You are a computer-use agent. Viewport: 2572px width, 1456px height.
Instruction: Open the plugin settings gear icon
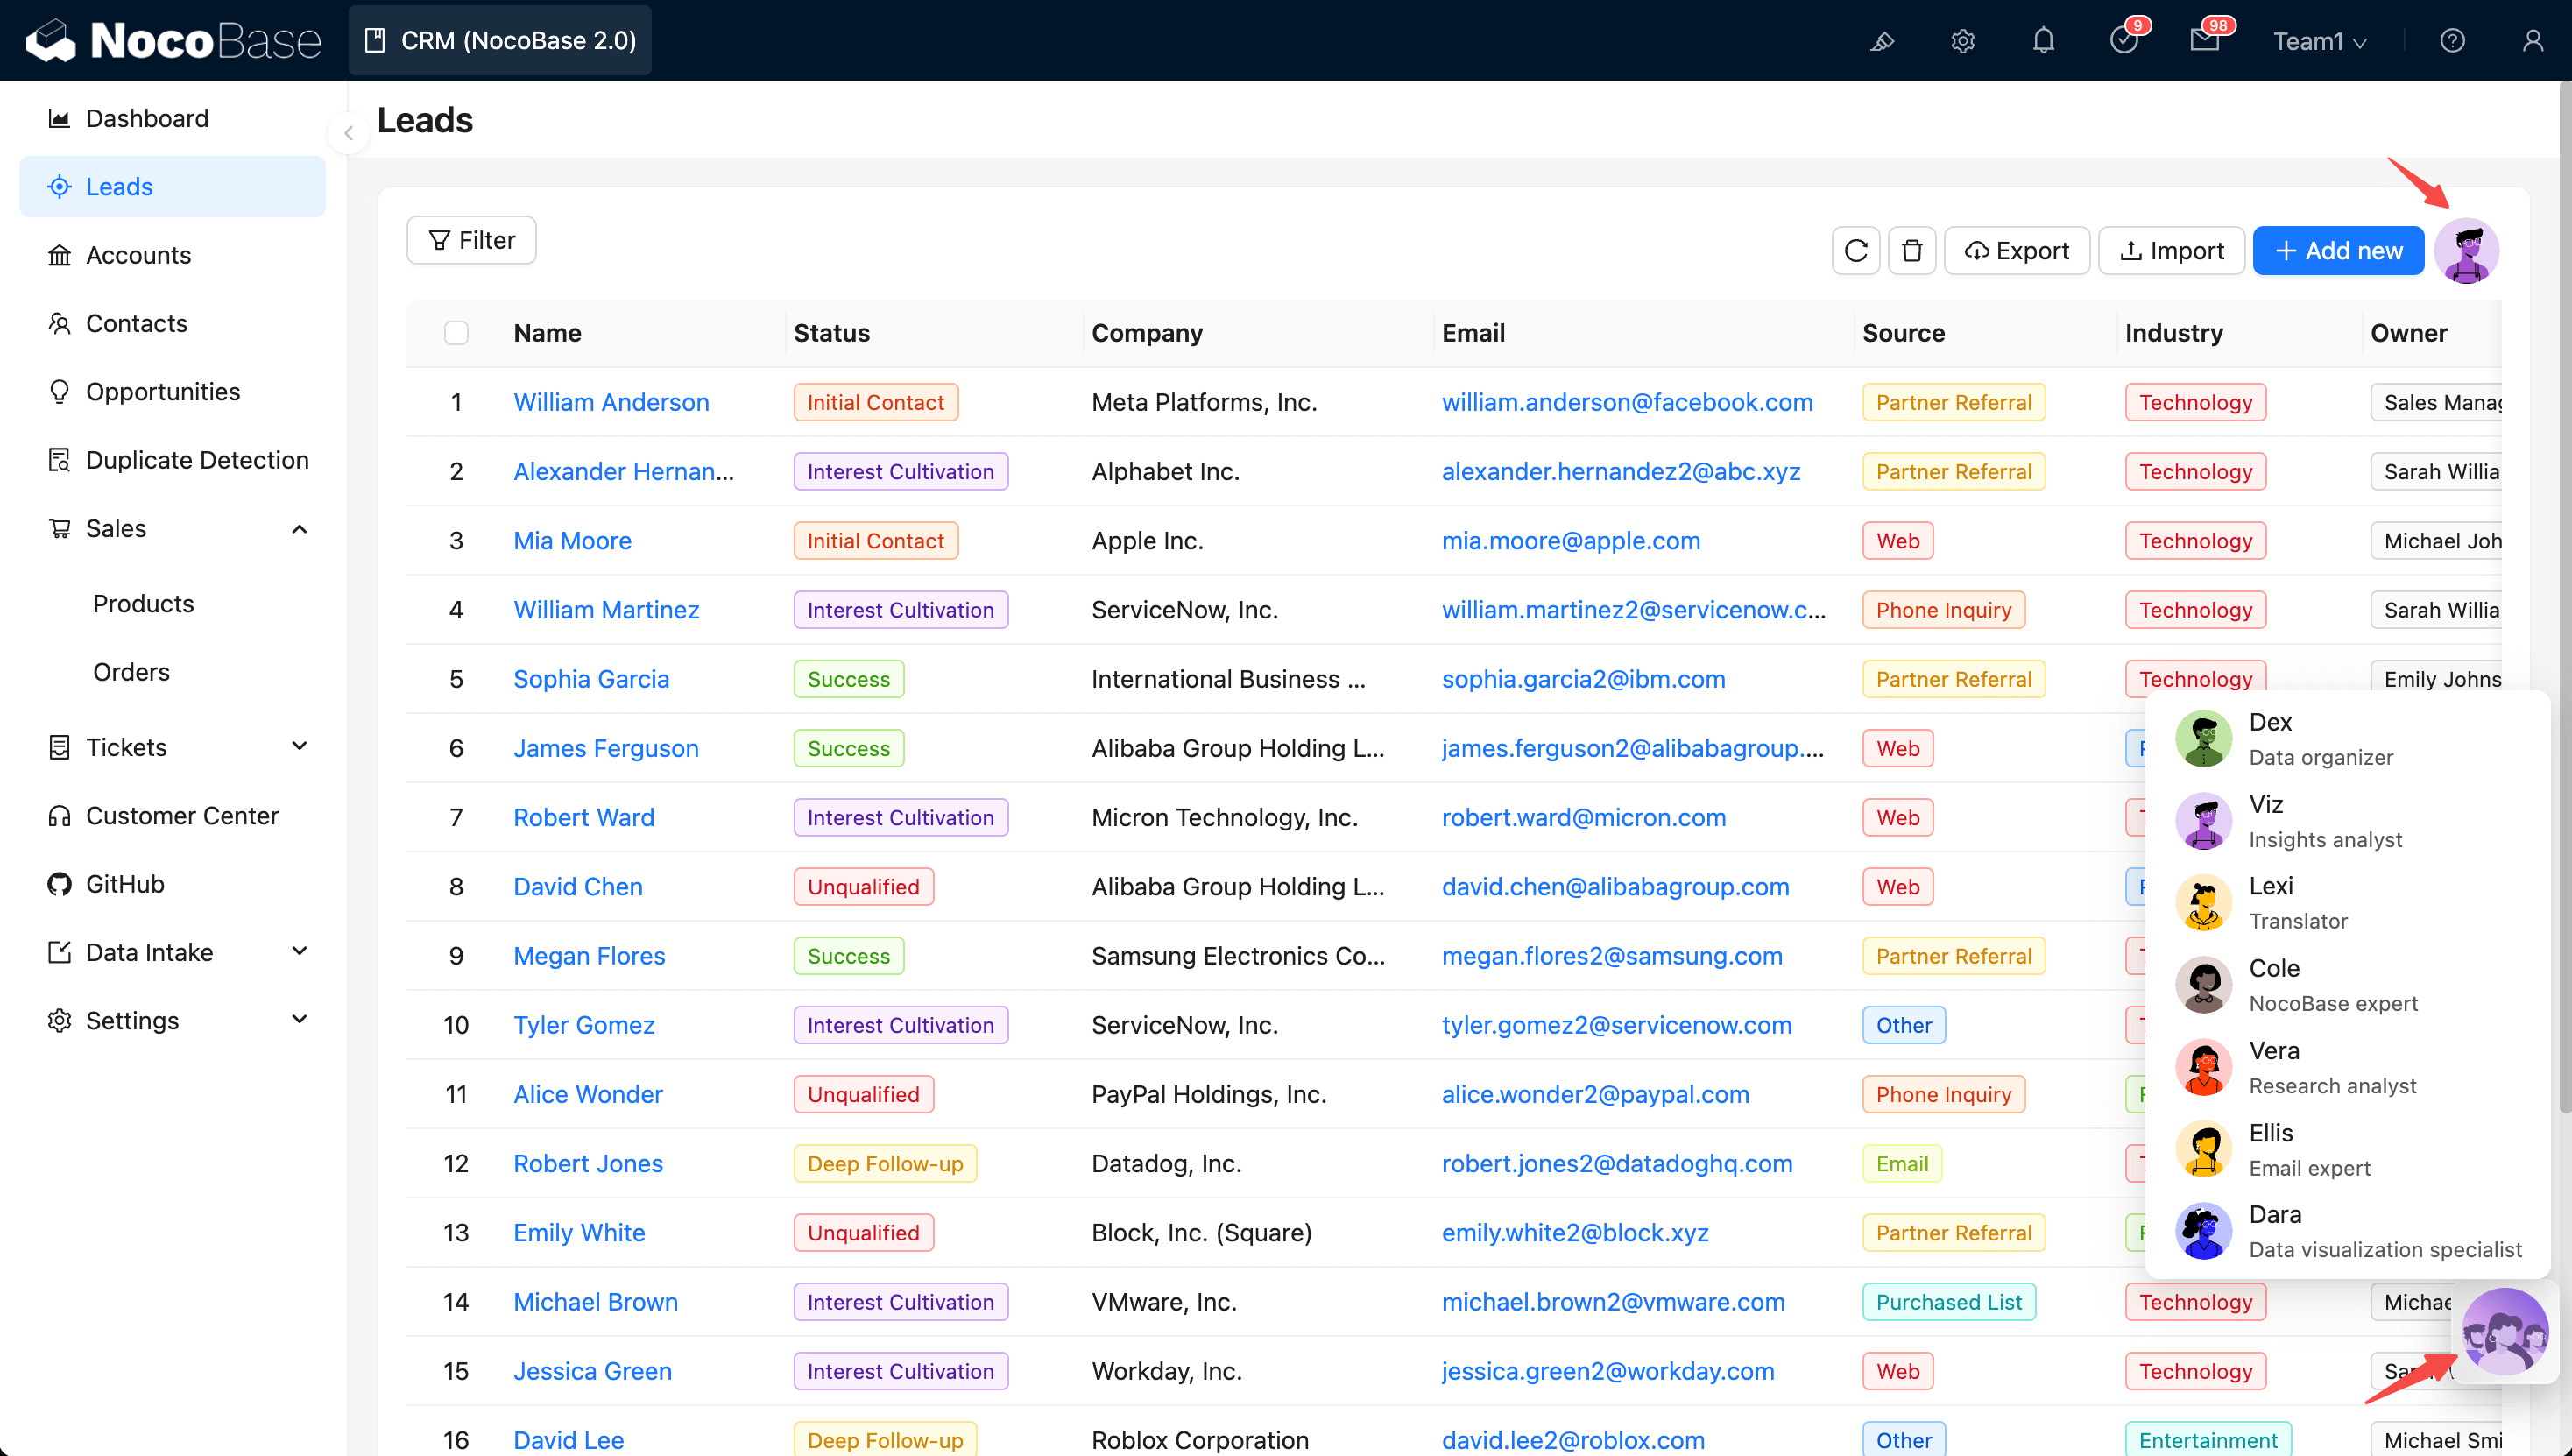pos(1962,41)
